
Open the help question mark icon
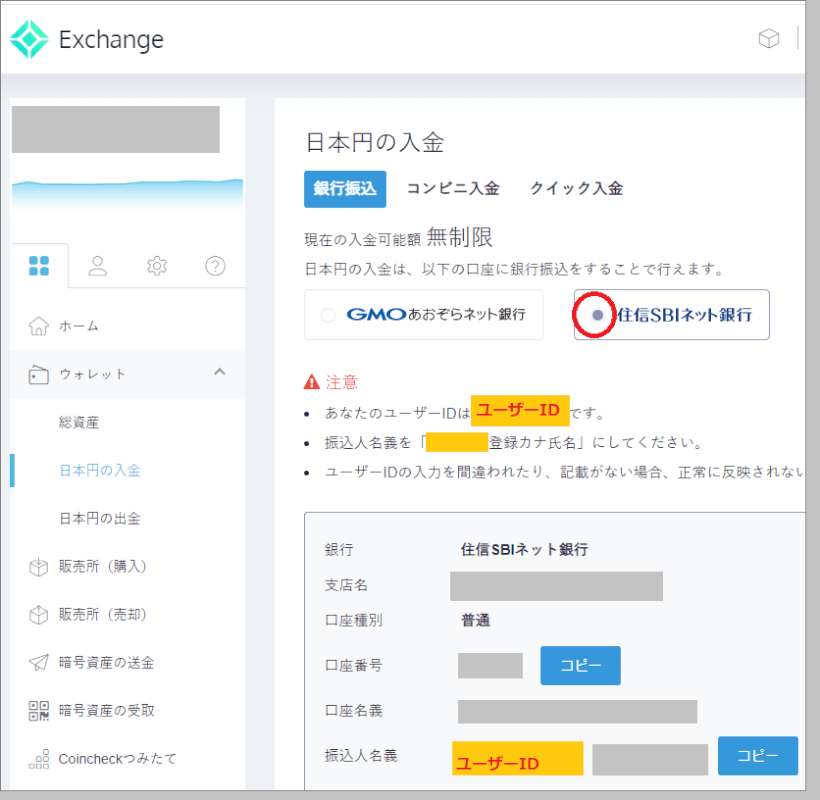coord(215,266)
